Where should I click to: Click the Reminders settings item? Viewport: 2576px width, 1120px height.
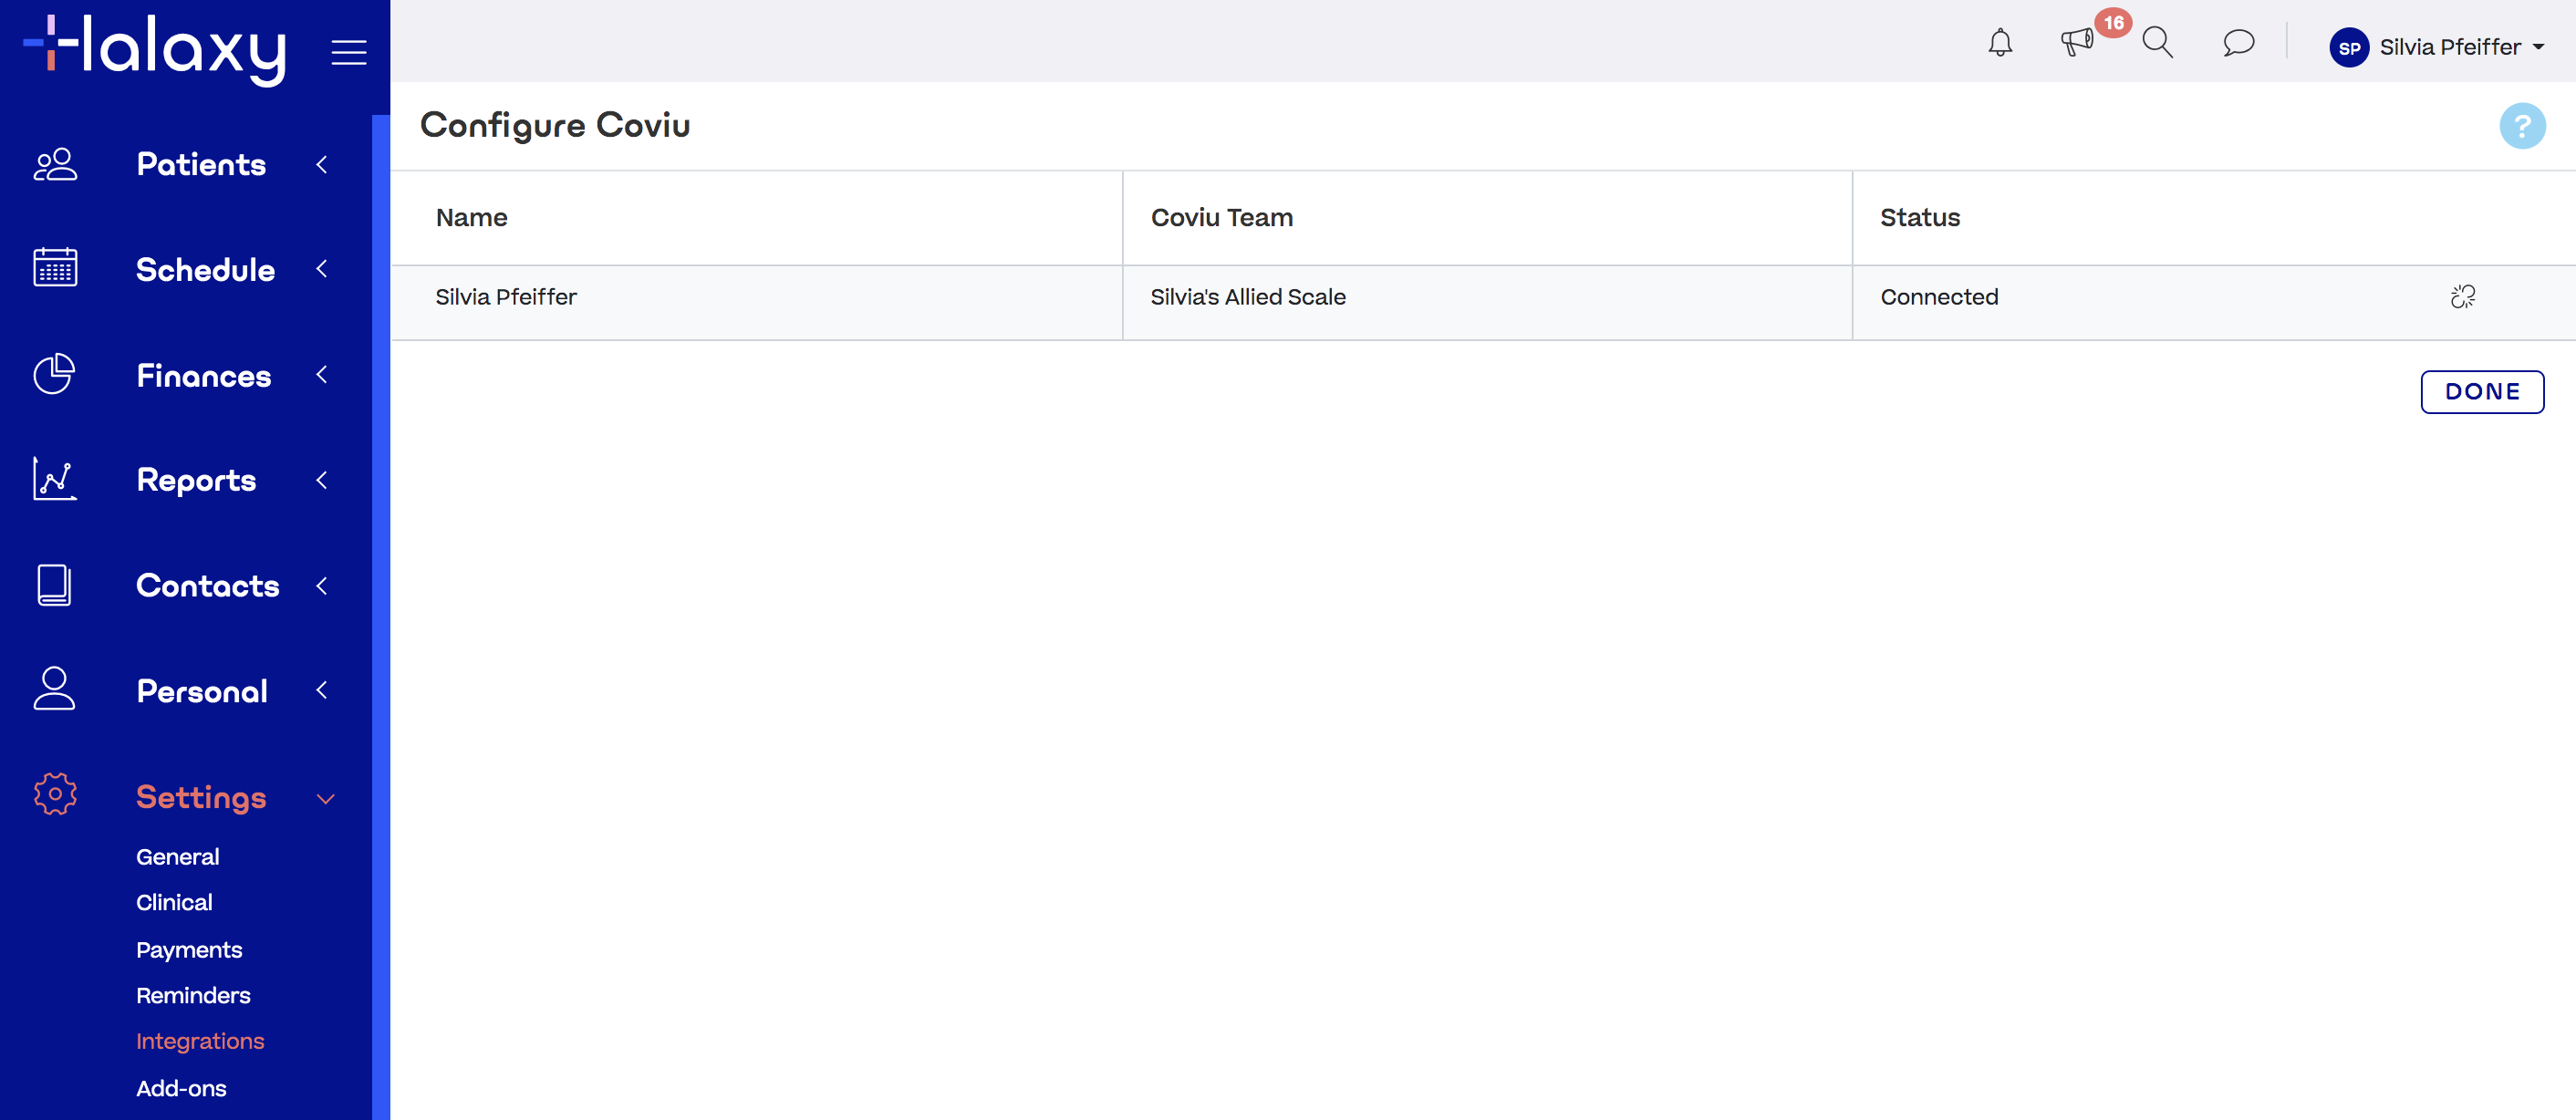194,993
